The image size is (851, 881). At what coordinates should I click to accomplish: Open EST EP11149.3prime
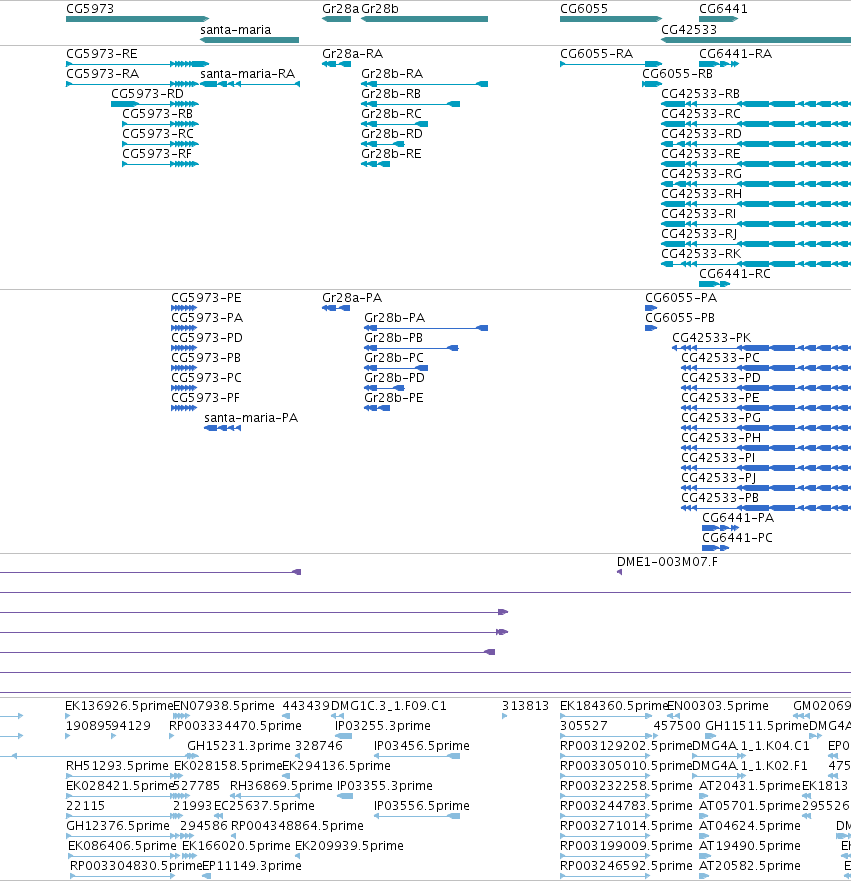[252, 866]
